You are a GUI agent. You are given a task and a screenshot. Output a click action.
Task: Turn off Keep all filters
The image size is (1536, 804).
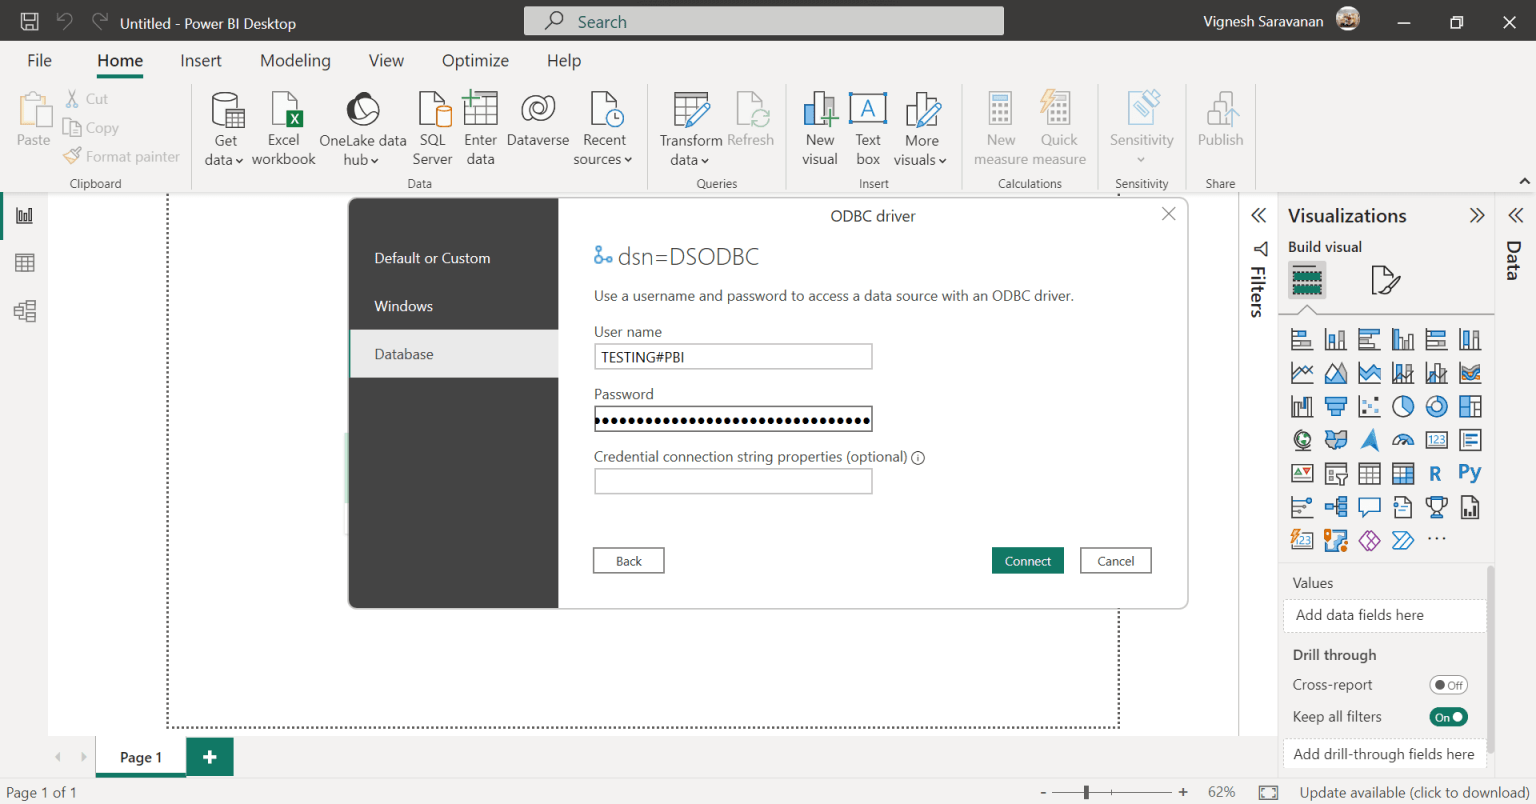coord(1448,716)
